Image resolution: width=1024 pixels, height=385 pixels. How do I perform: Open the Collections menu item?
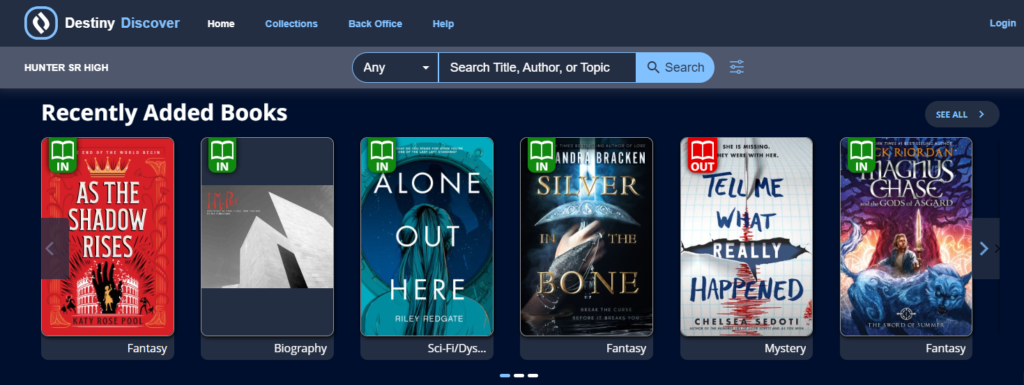tap(291, 23)
